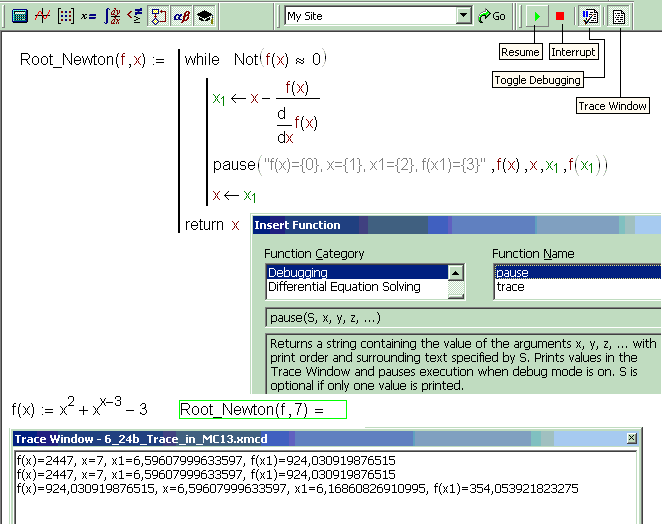Click the last trace line starting f(x)=924
Viewport: 662px width, 524px height.
tap(298, 489)
